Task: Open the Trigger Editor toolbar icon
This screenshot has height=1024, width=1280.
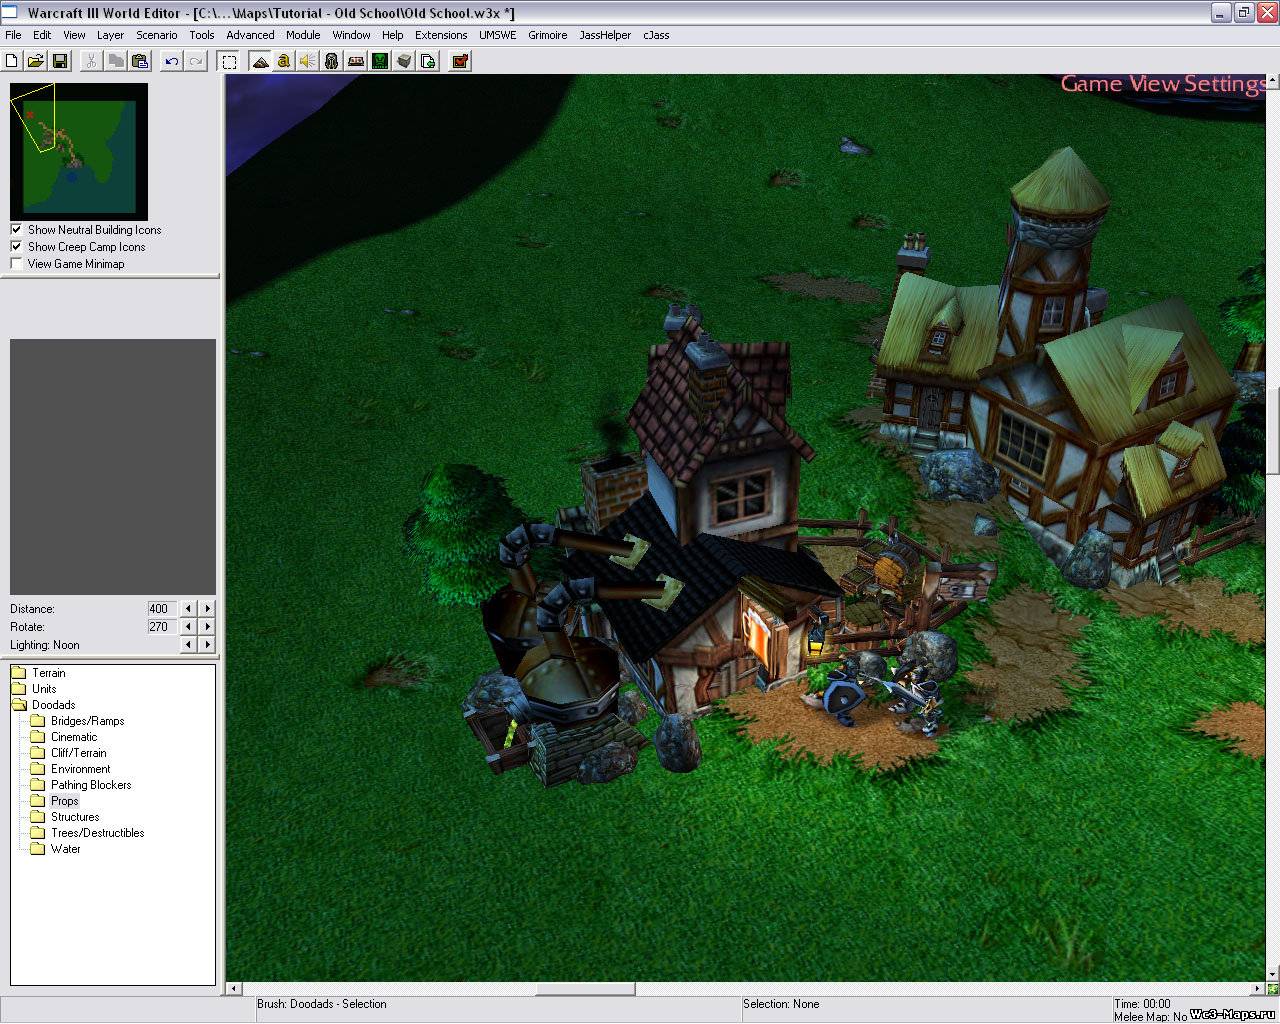Action: 284,61
